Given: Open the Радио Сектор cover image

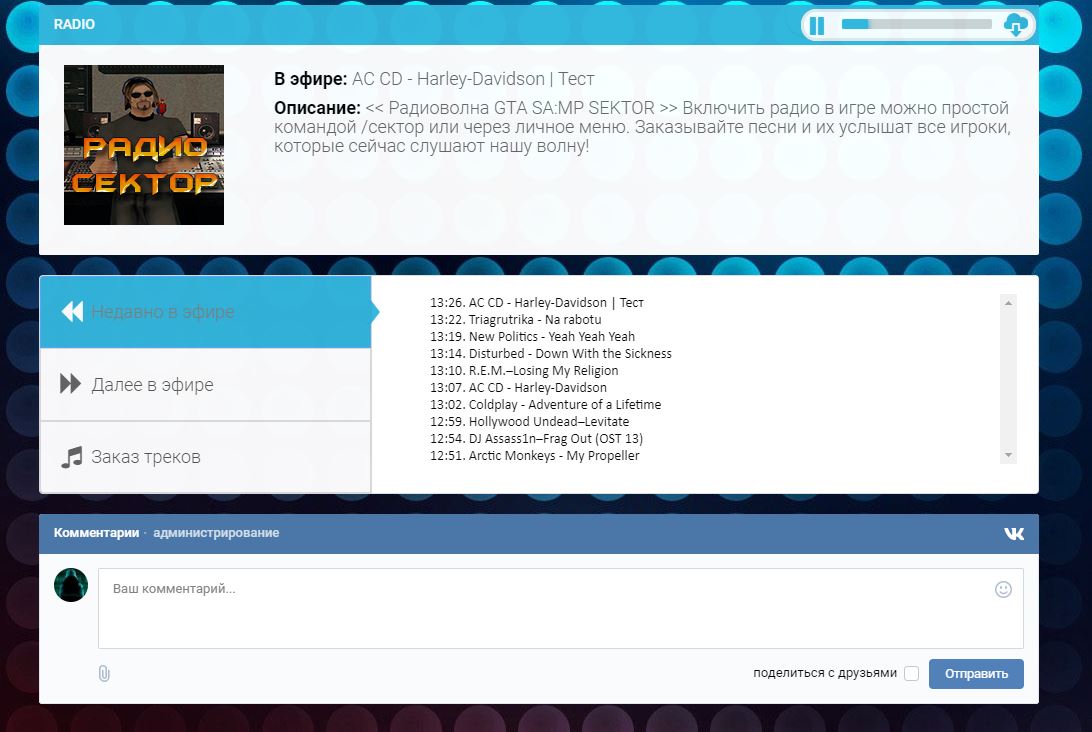Looking at the screenshot, I should 144,145.
